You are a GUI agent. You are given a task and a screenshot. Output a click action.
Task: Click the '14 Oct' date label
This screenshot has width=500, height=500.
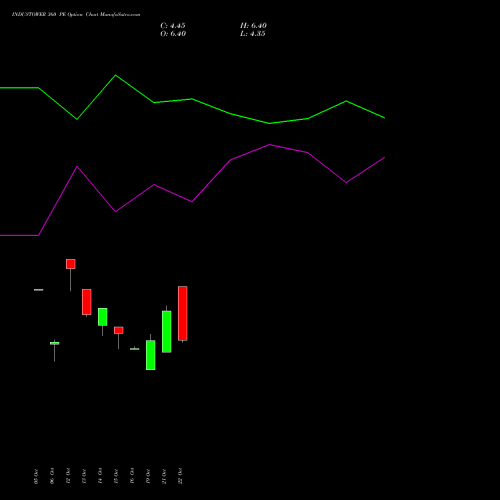point(100,476)
